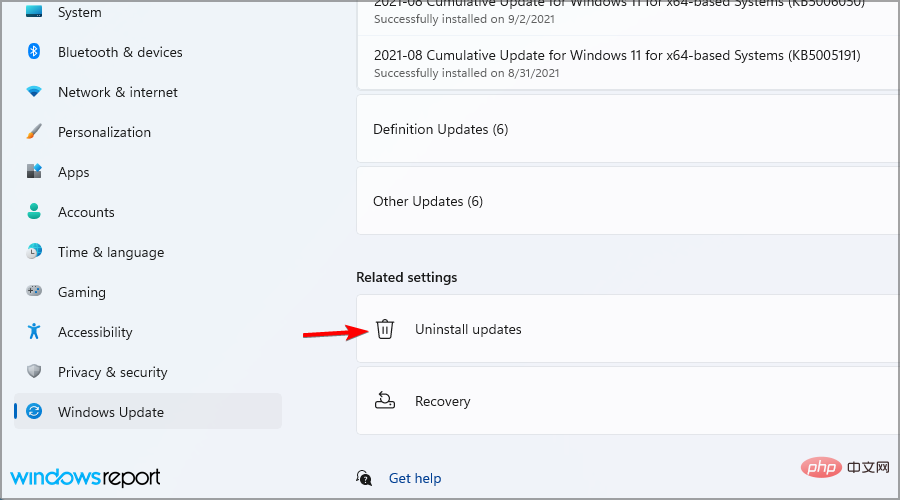The height and width of the screenshot is (500, 900).
Task: Open Uninstall updates
Action: (628, 329)
